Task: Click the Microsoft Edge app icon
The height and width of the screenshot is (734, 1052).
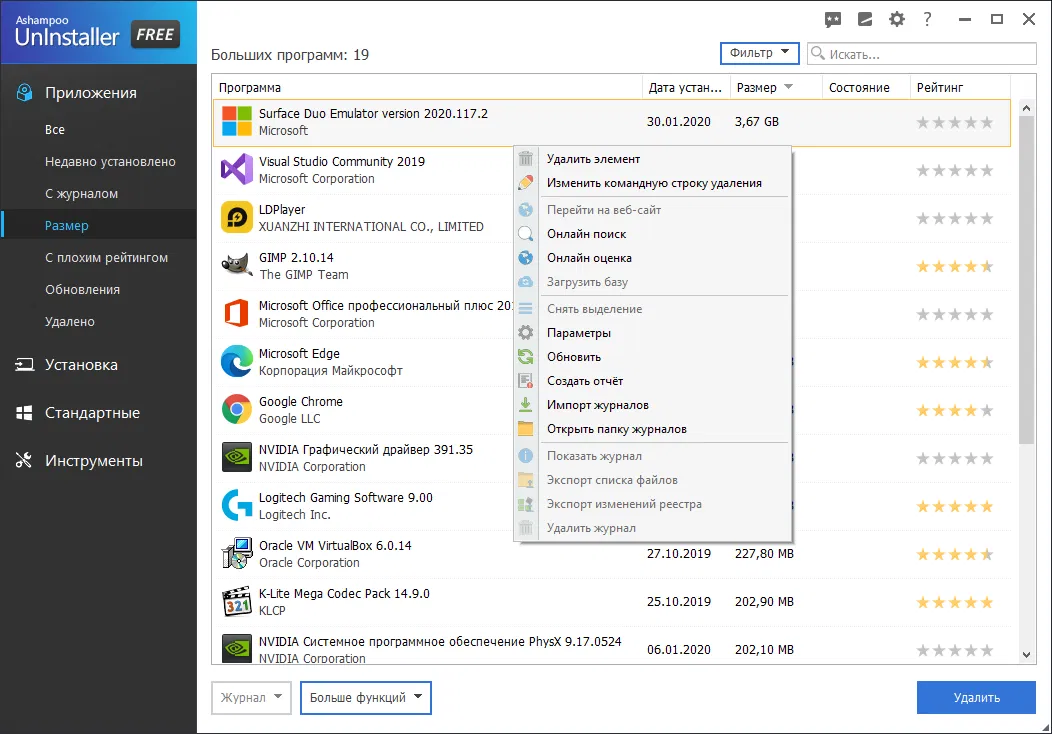Action: point(237,362)
